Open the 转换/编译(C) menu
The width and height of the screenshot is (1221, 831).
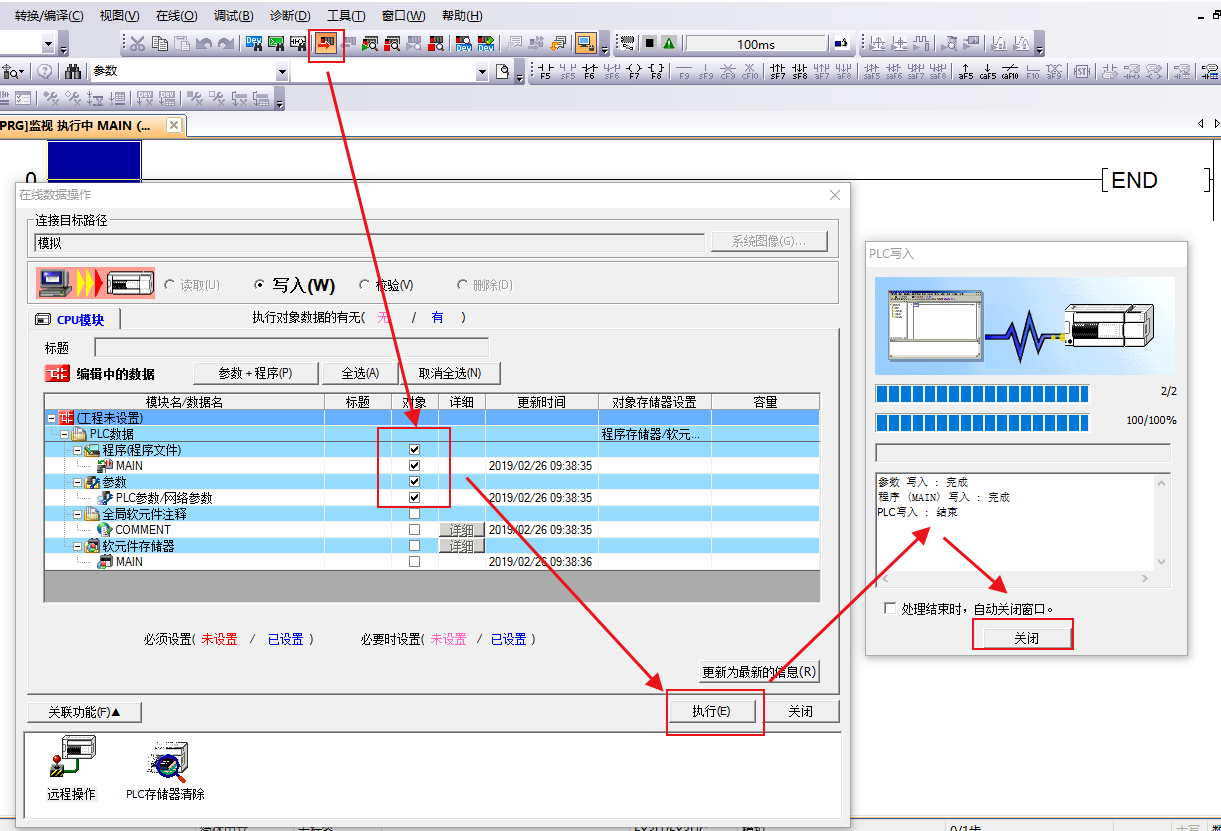click(x=49, y=16)
